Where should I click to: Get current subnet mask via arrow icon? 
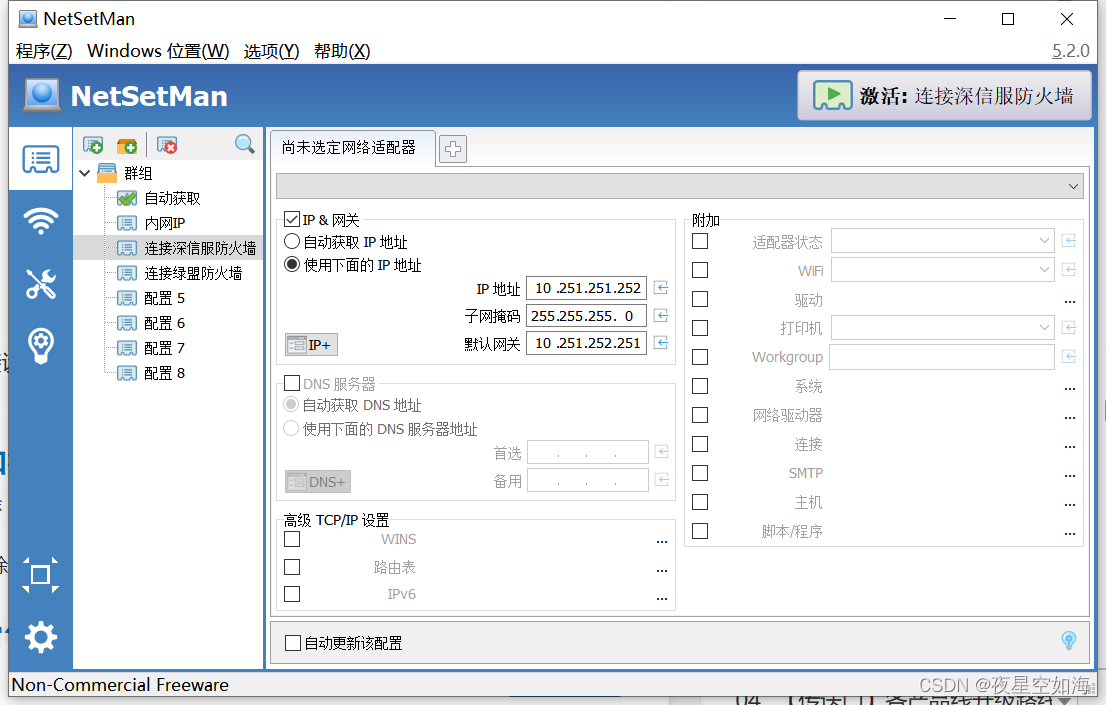tap(661, 315)
